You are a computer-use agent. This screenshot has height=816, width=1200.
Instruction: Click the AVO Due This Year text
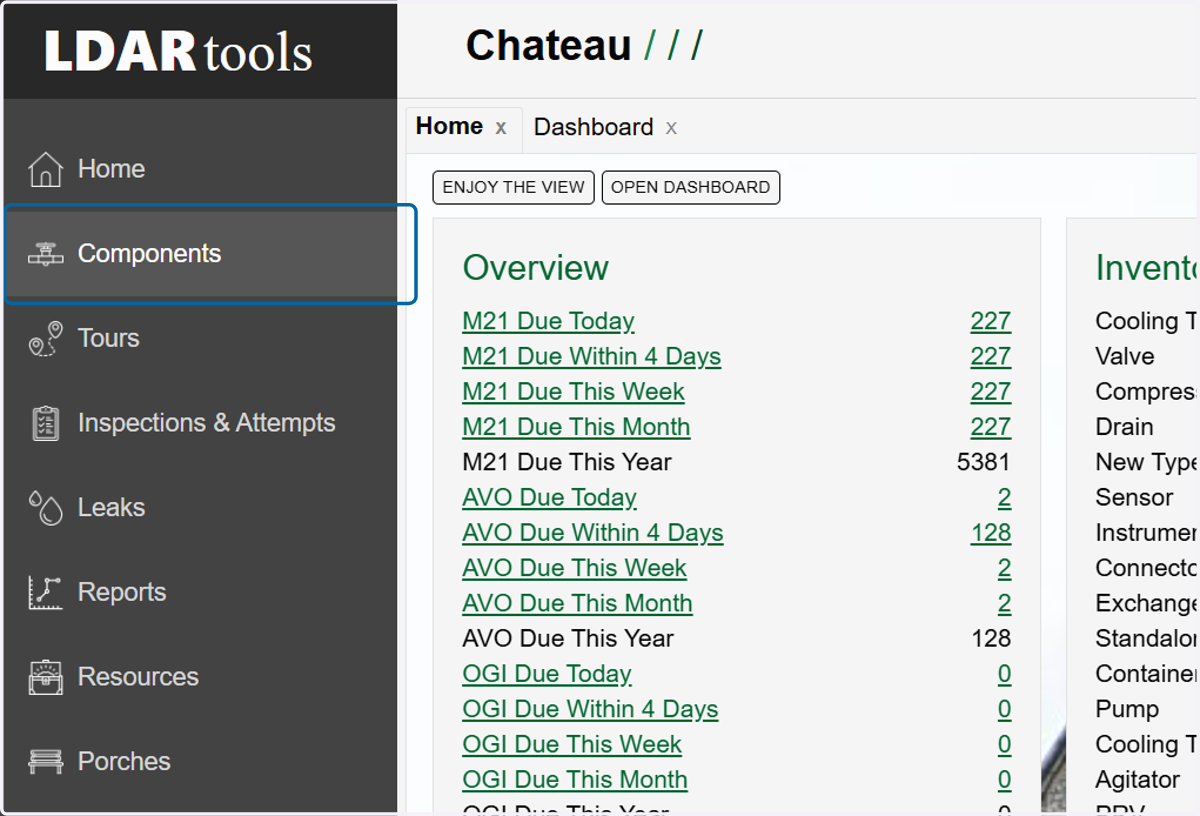pyautogui.click(x=568, y=638)
